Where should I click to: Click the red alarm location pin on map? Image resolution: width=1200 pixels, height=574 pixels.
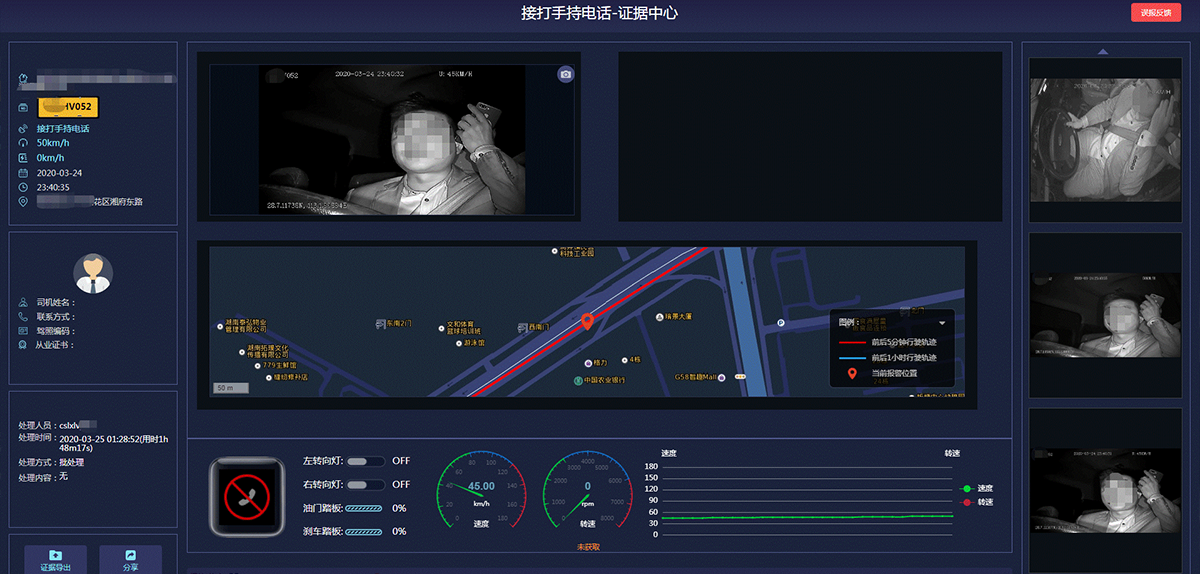588,321
